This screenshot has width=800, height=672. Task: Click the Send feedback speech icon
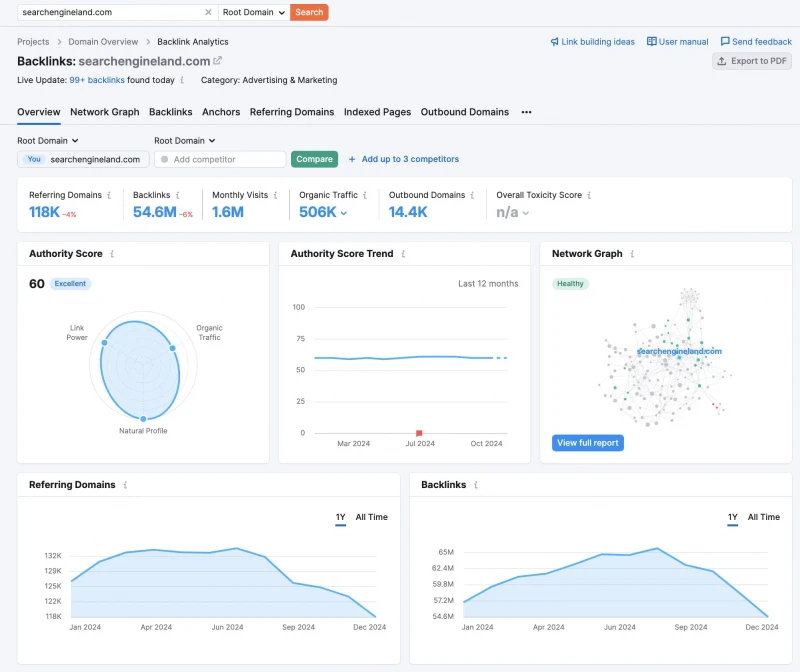click(725, 41)
